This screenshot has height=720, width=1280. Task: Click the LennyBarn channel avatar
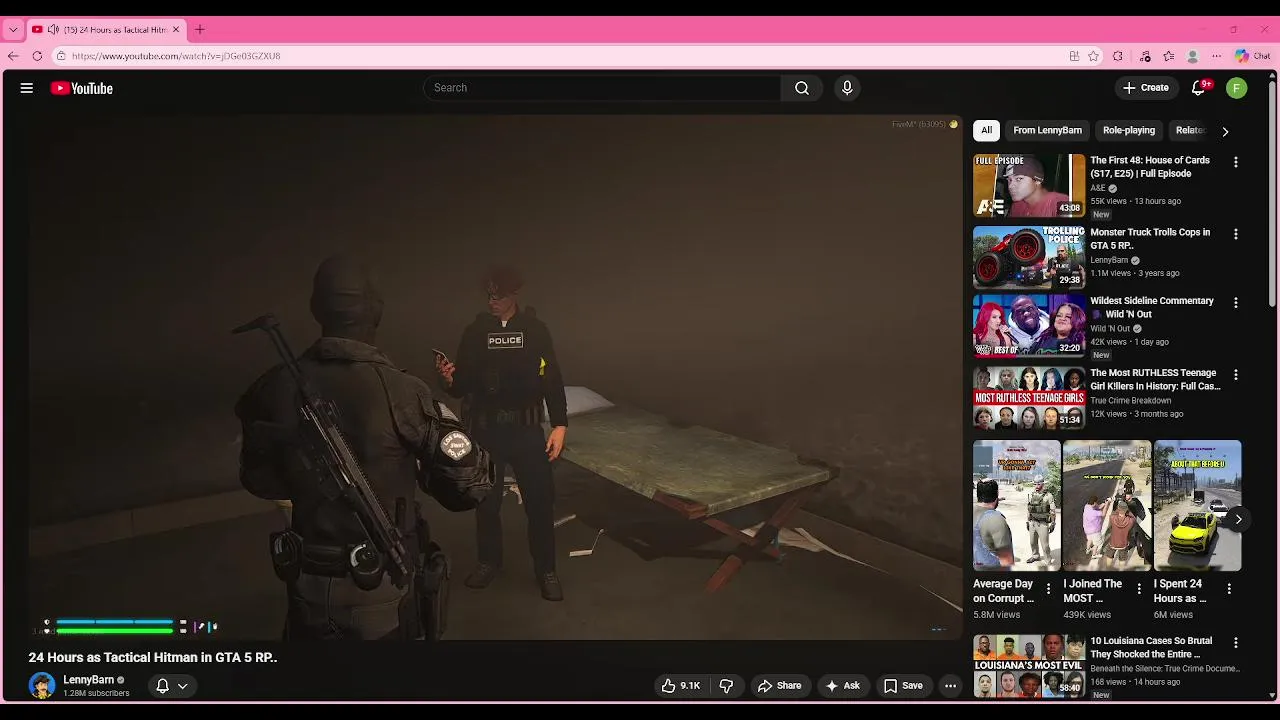click(42, 685)
